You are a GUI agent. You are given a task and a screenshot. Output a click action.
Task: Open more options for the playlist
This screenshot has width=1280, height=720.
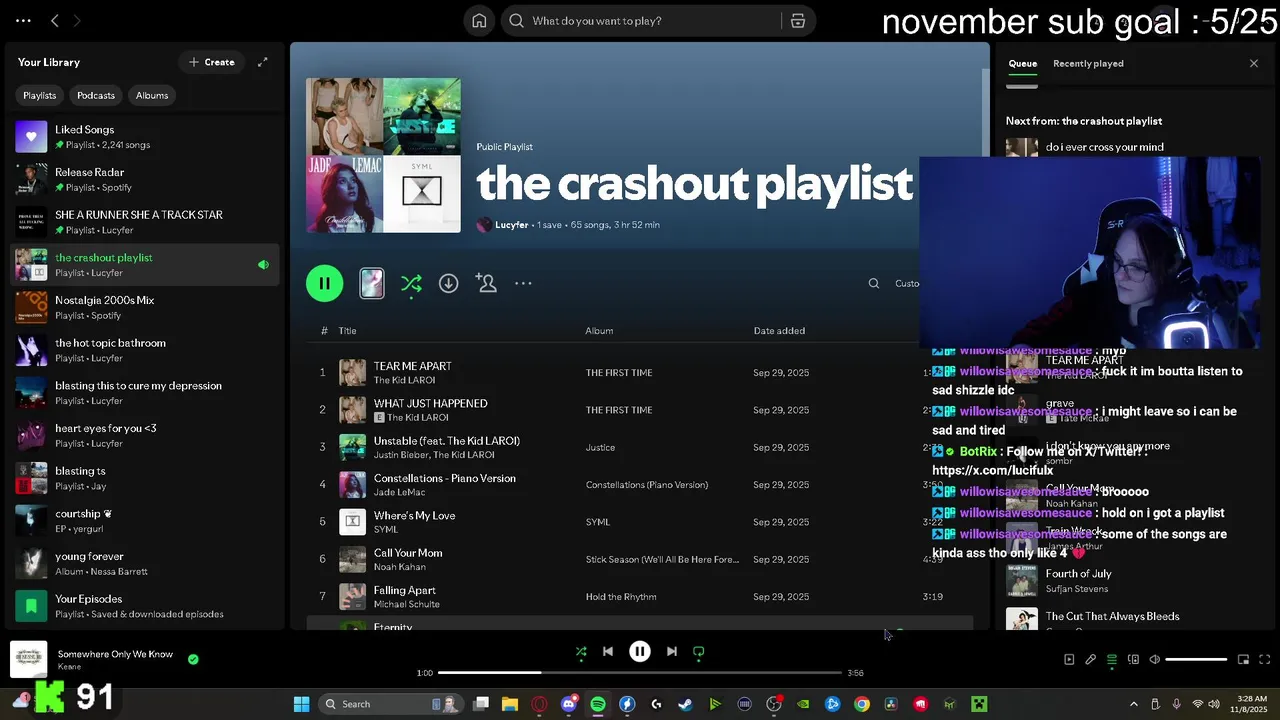pos(523,283)
